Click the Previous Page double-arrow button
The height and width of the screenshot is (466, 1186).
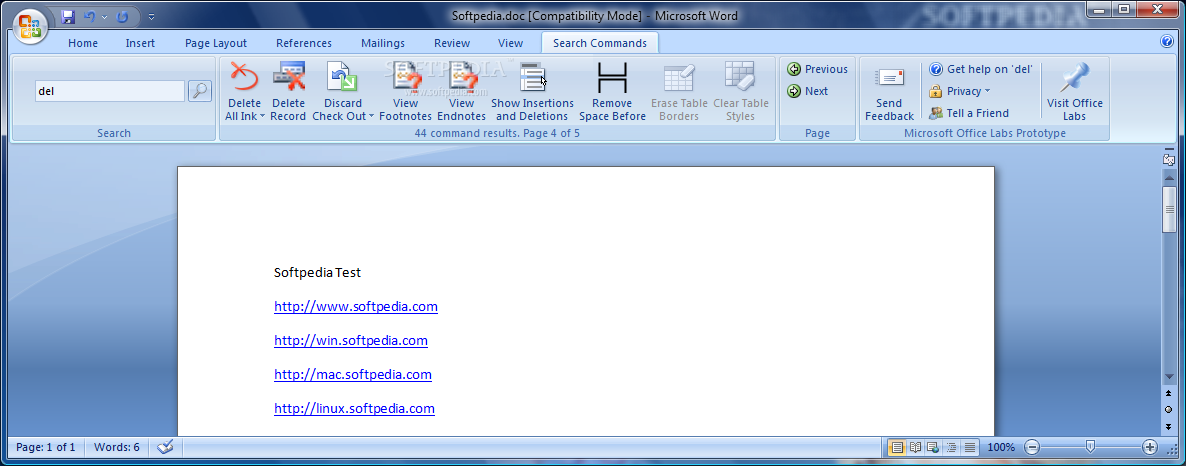pos(1169,394)
